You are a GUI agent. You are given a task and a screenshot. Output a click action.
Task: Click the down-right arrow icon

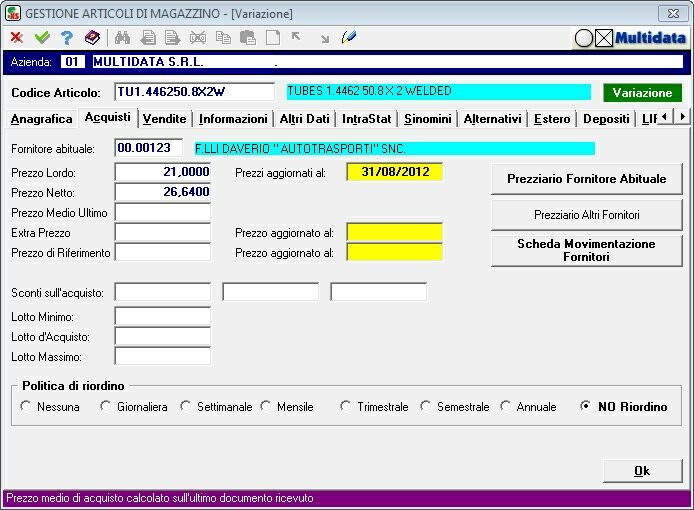pyautogui.click(x=325, y=39)
